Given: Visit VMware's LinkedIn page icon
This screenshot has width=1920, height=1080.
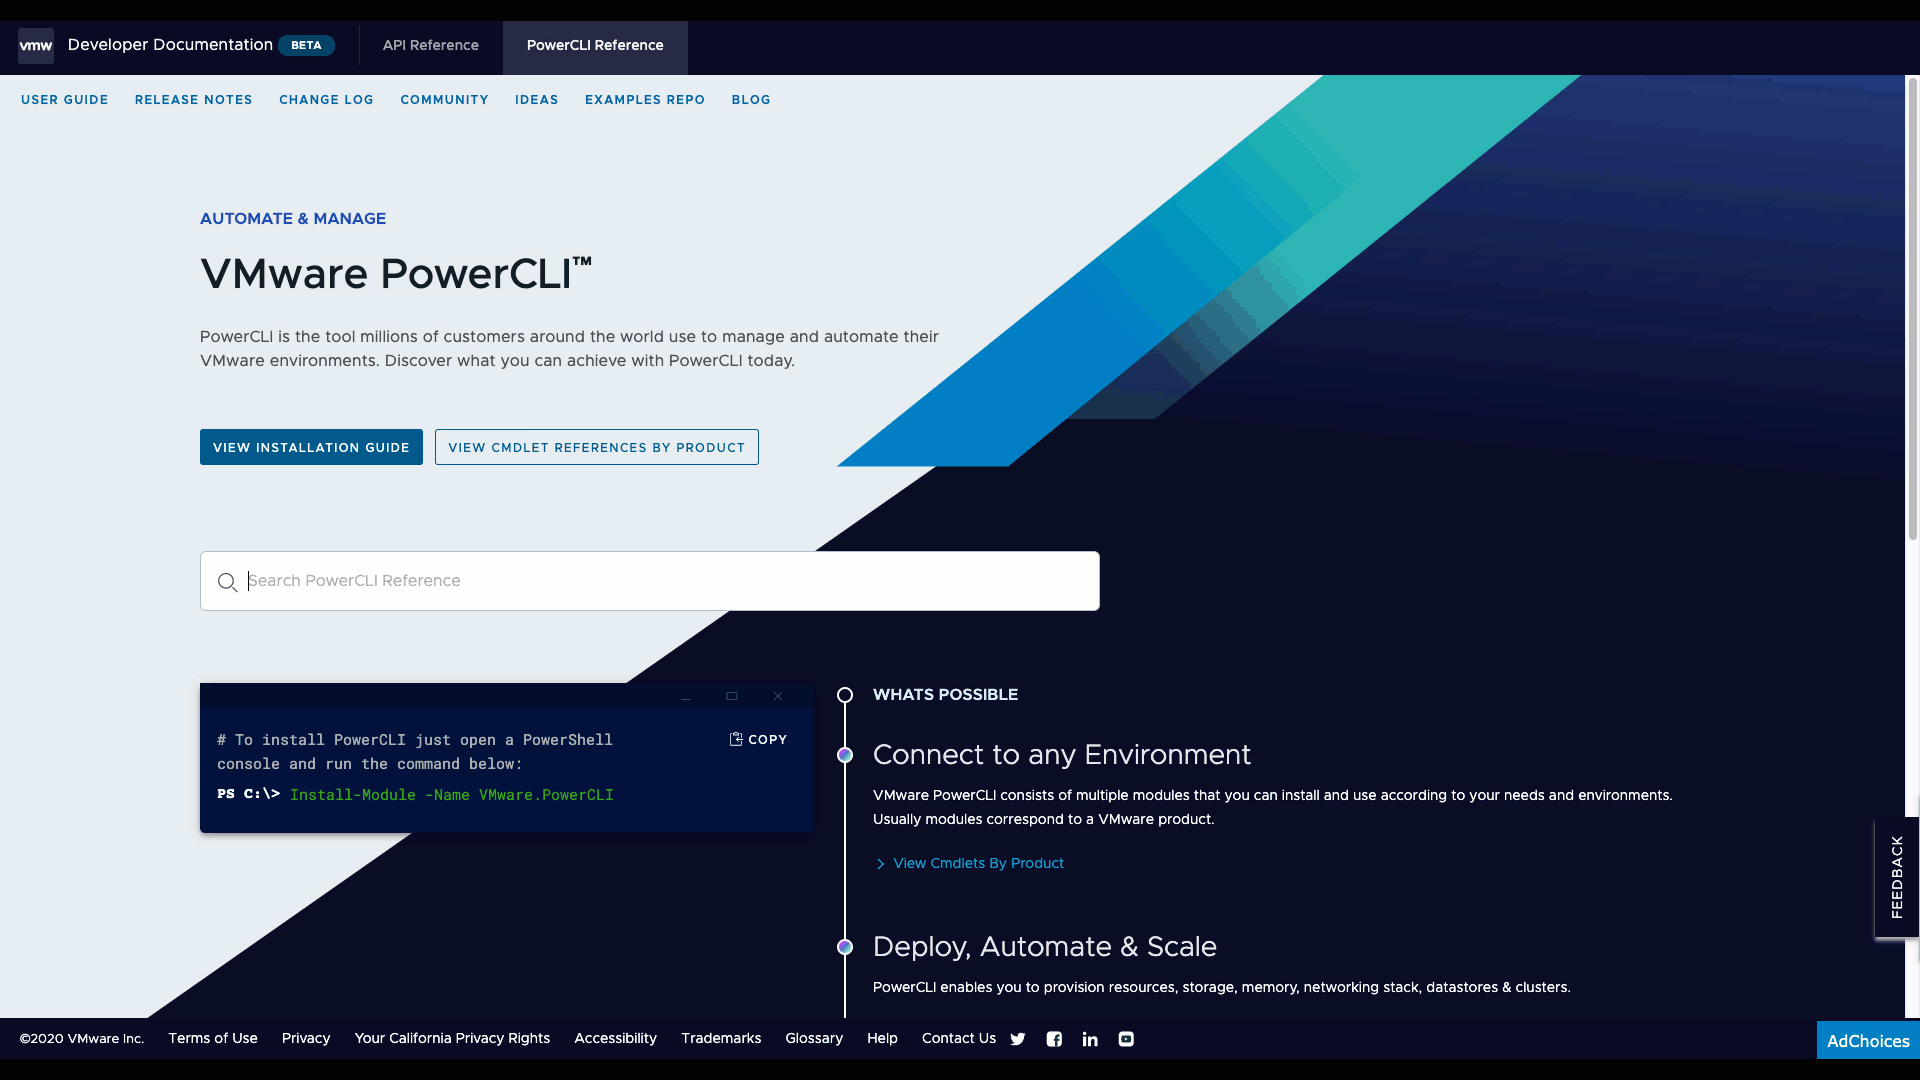Looking at the screenshot, I should (1090, 1039).
